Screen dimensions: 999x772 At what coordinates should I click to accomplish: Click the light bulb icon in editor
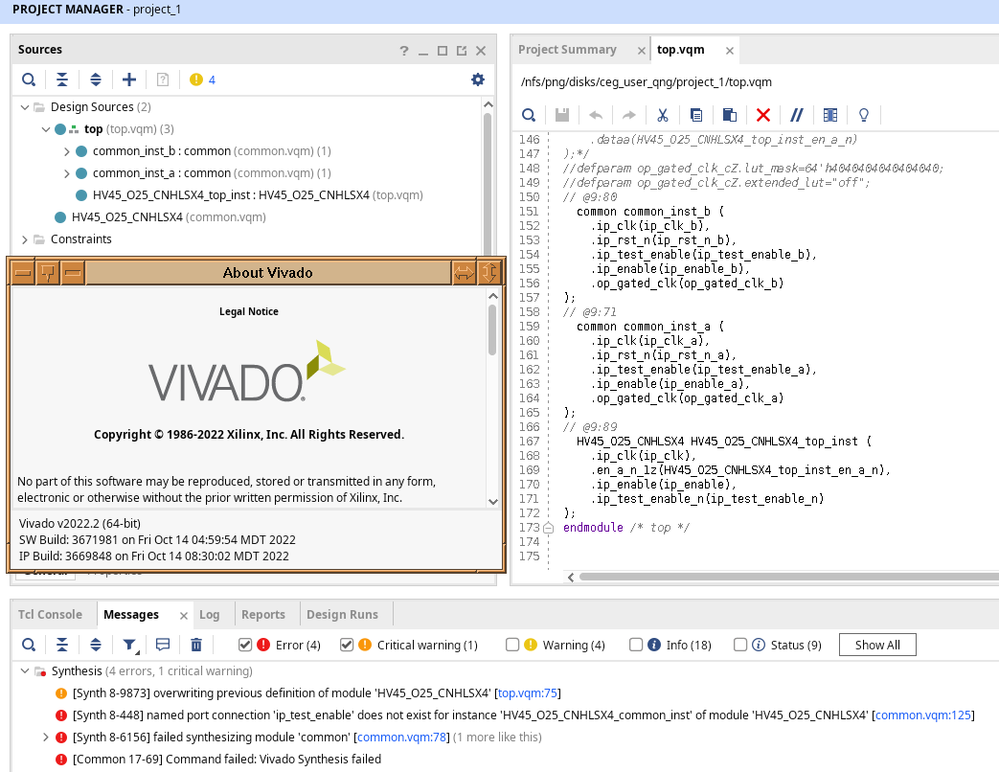[x=864, y=115]
